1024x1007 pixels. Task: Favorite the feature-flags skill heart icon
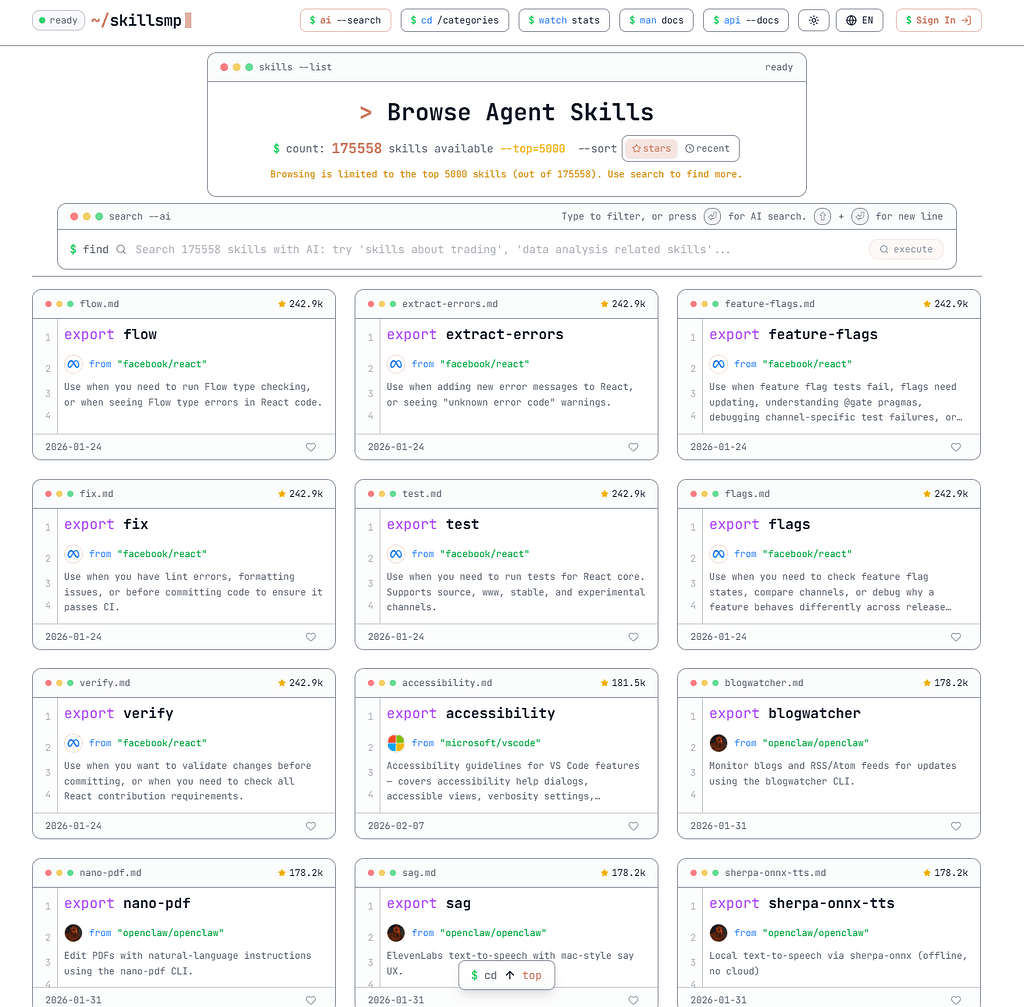click(x=956, y=447)
